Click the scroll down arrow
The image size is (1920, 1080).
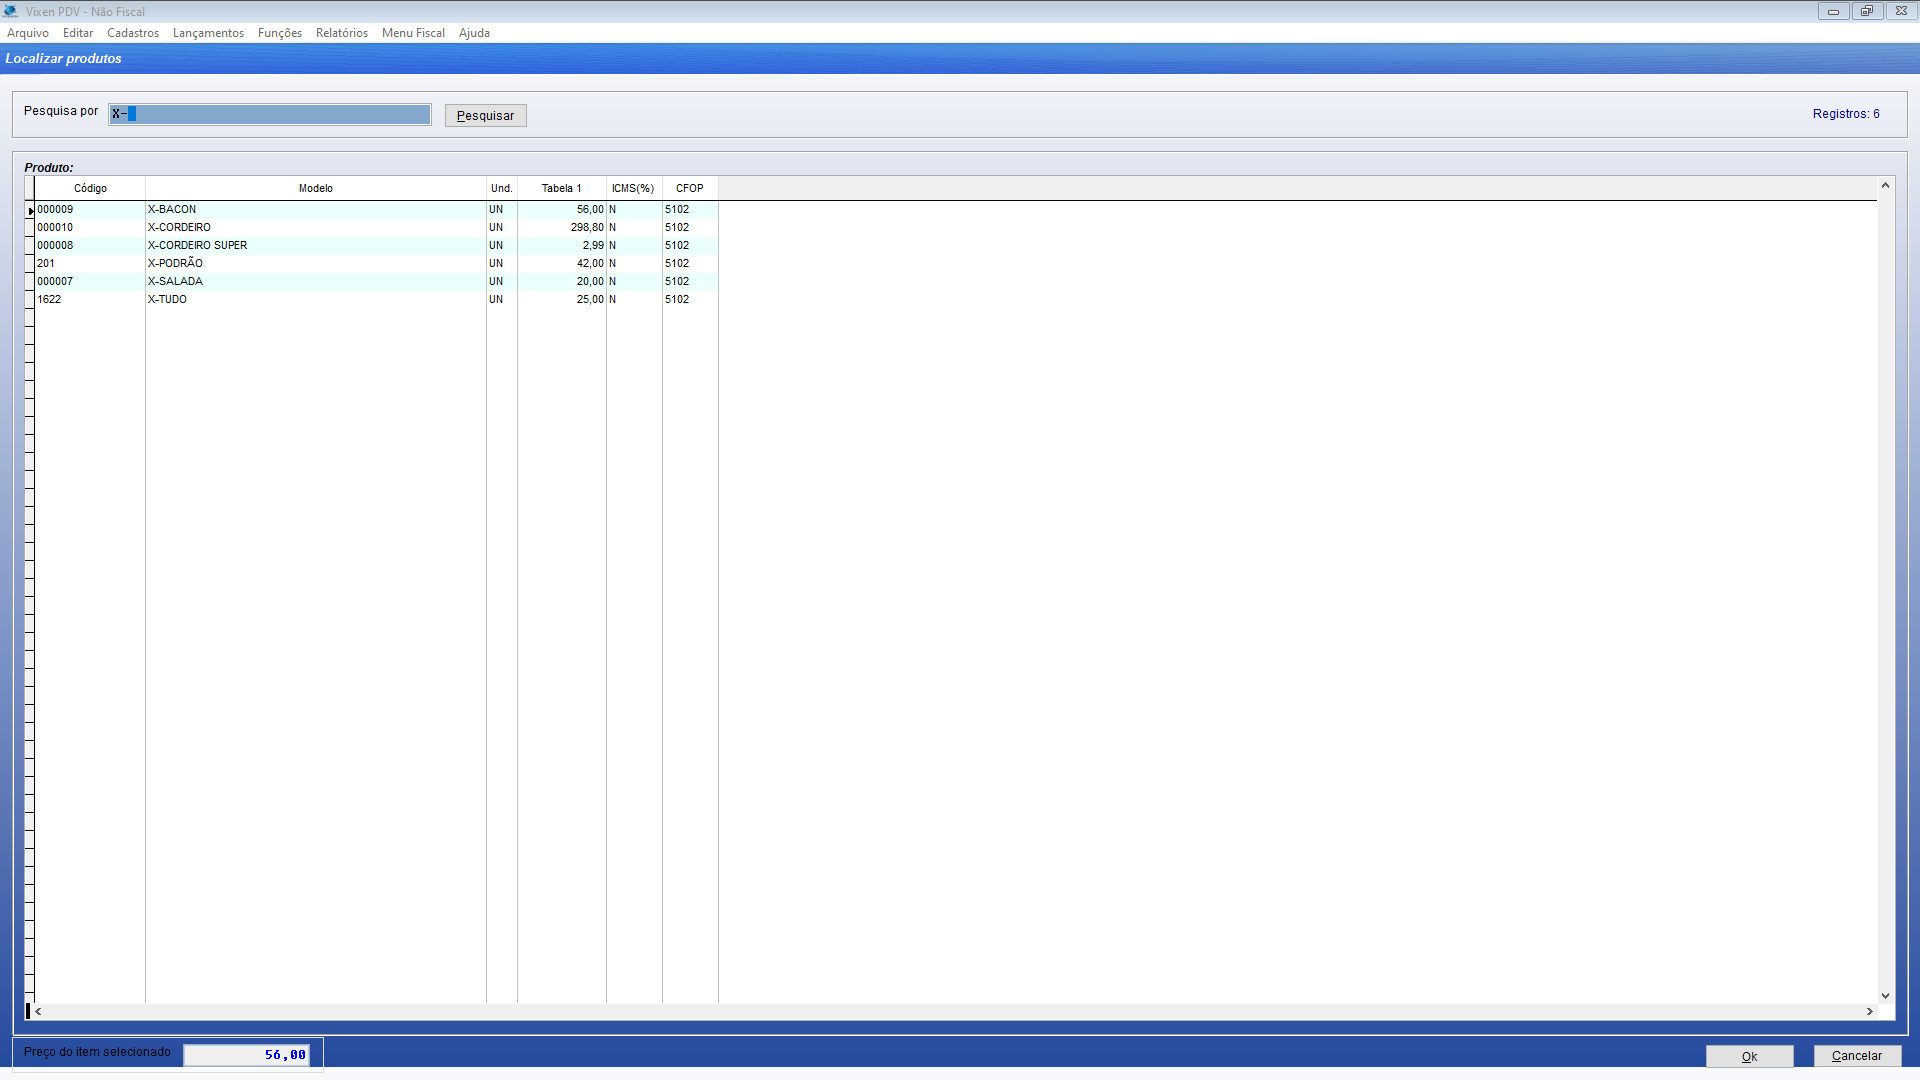click(1885, 996)
